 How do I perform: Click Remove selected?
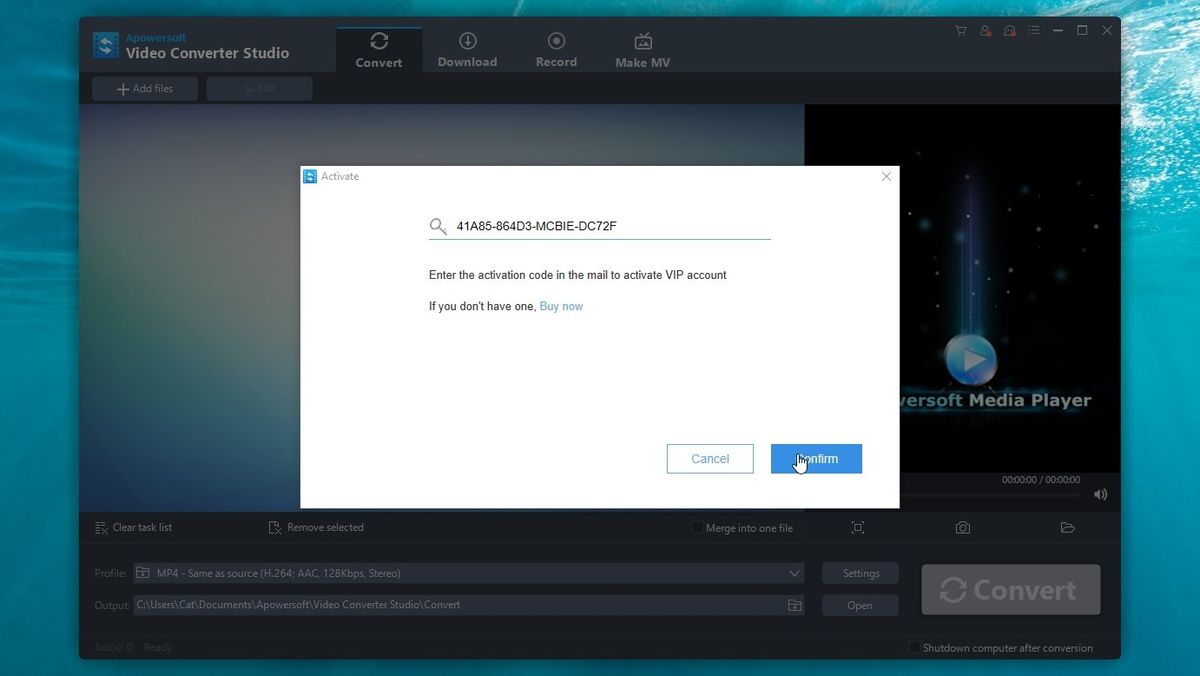point(316,527)
